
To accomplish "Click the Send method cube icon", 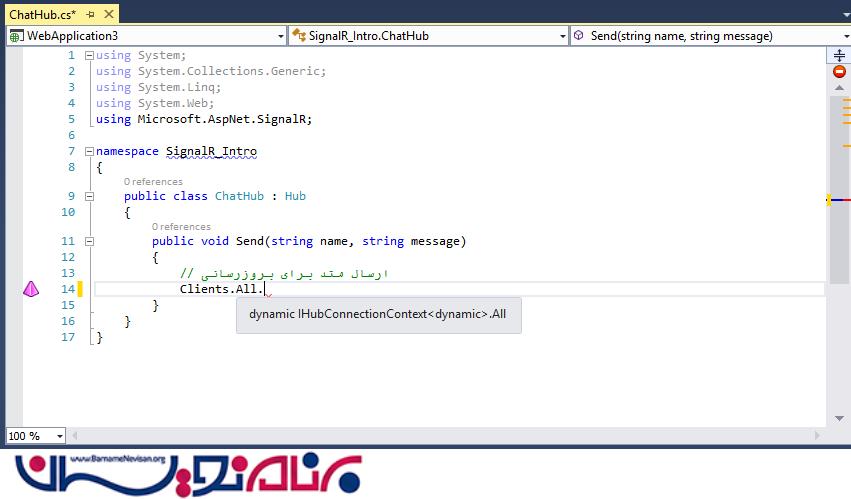I will pyautogui.click(x=579, y=36).
